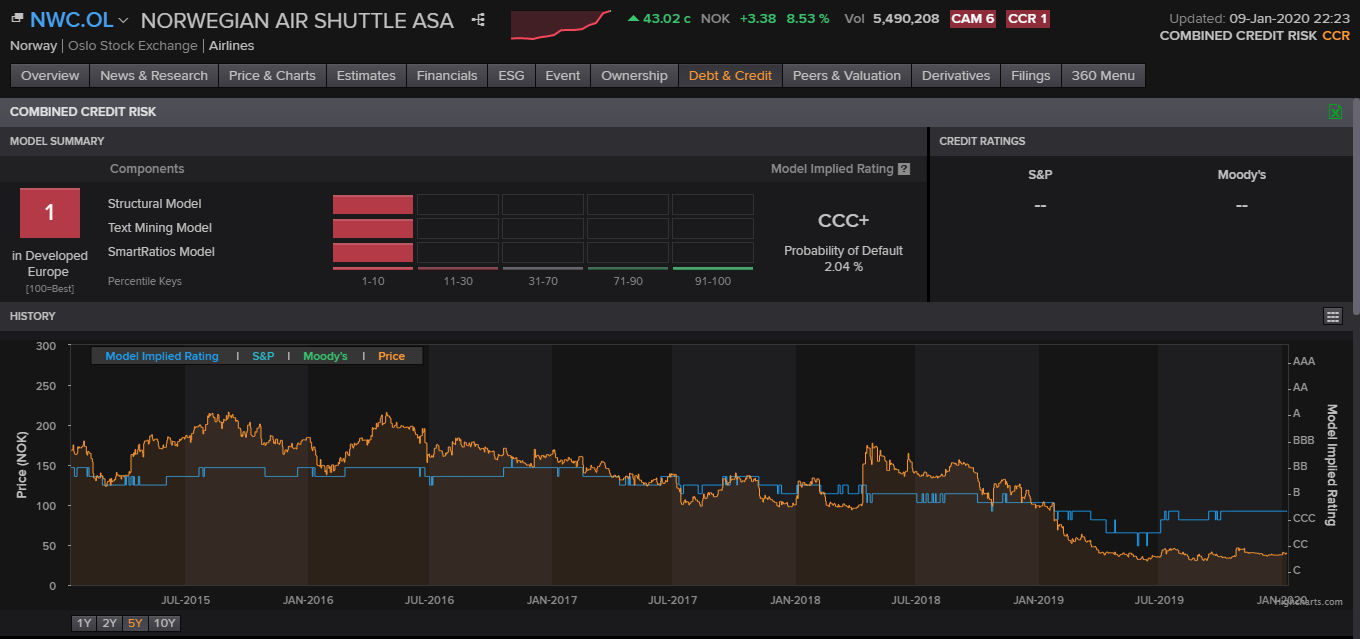
Task: Click the 8.53 % change value
Action: point(808,19)
